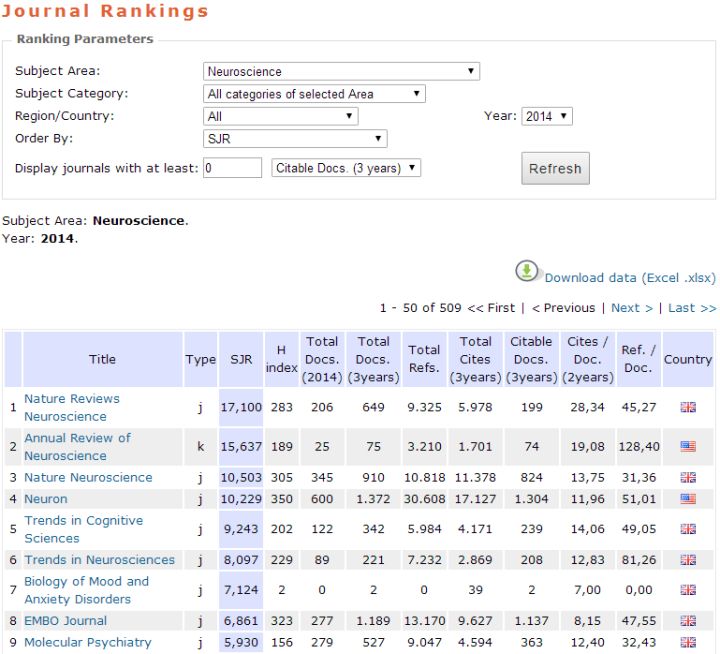
Task: Click the flag for Trends in Cognitive Sciences
Action: pos(688,529)
